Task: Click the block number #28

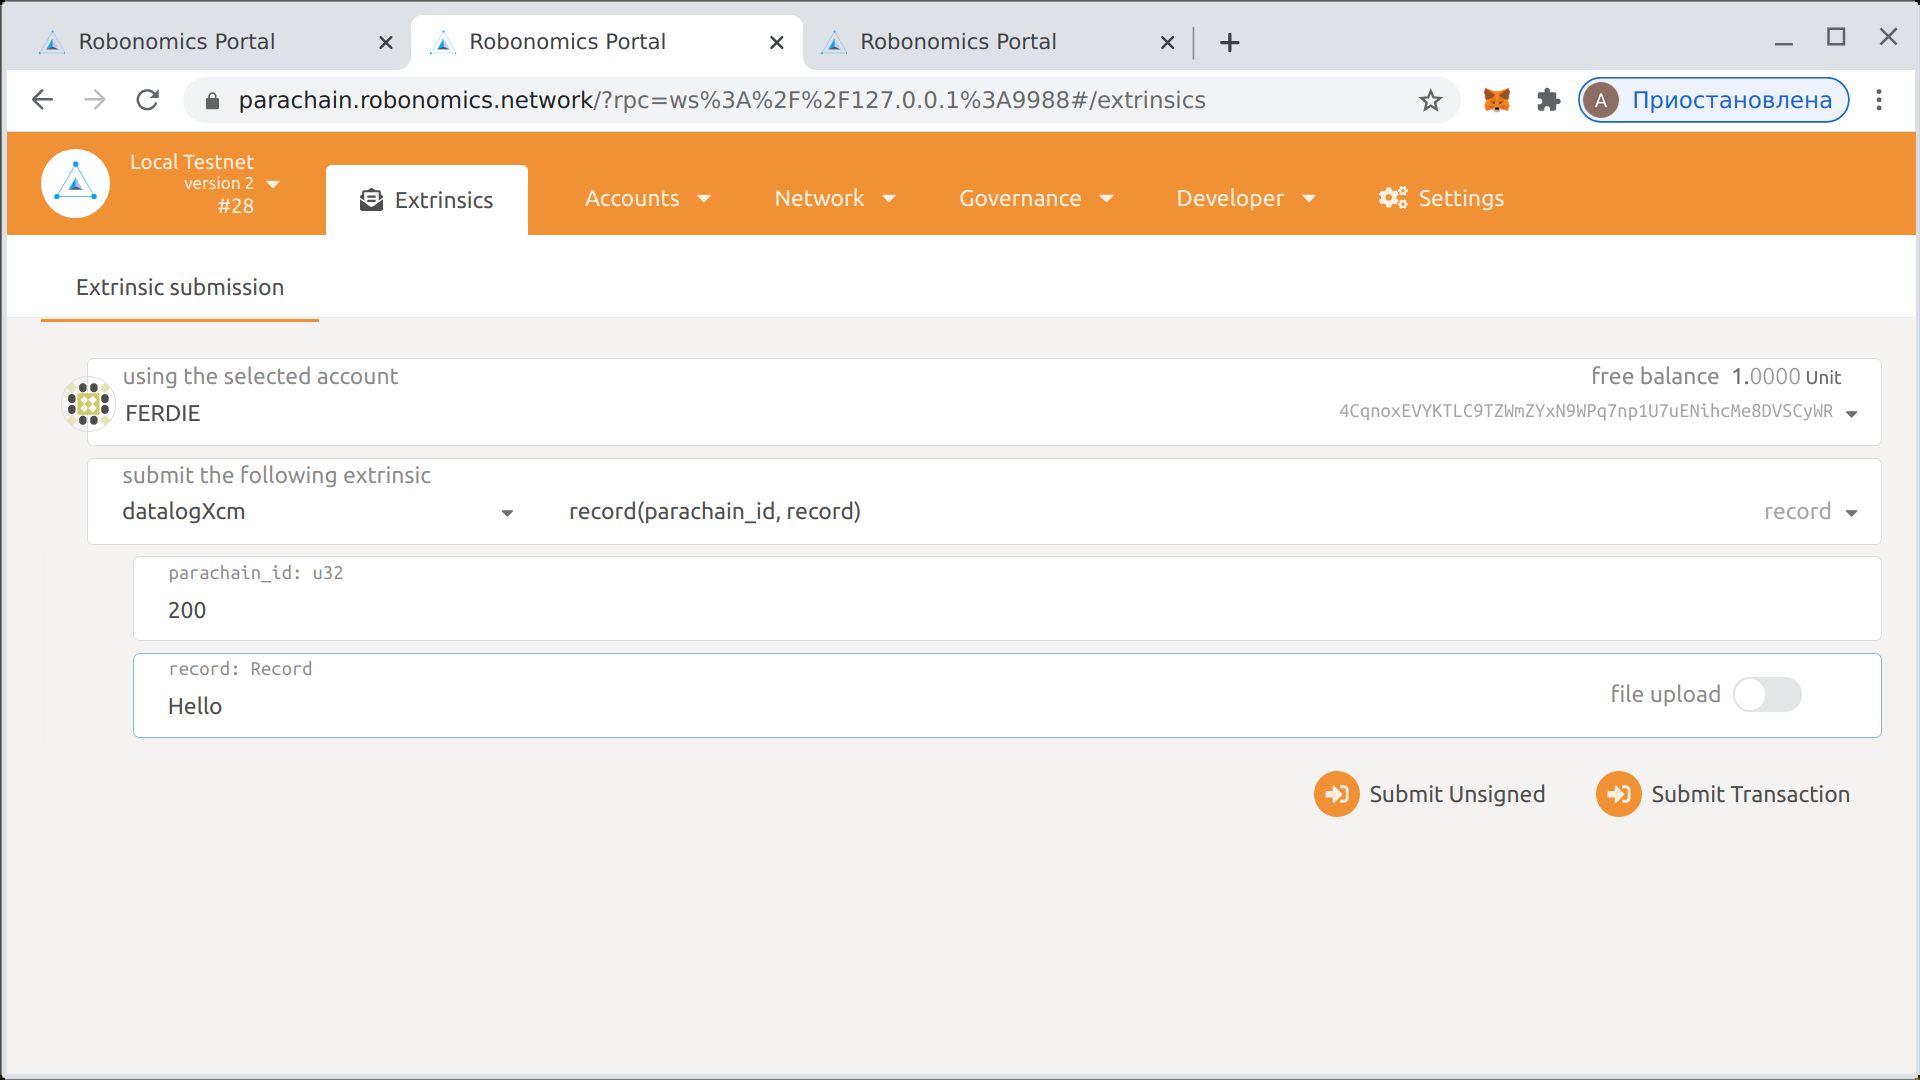Action: tap(236, 206)
